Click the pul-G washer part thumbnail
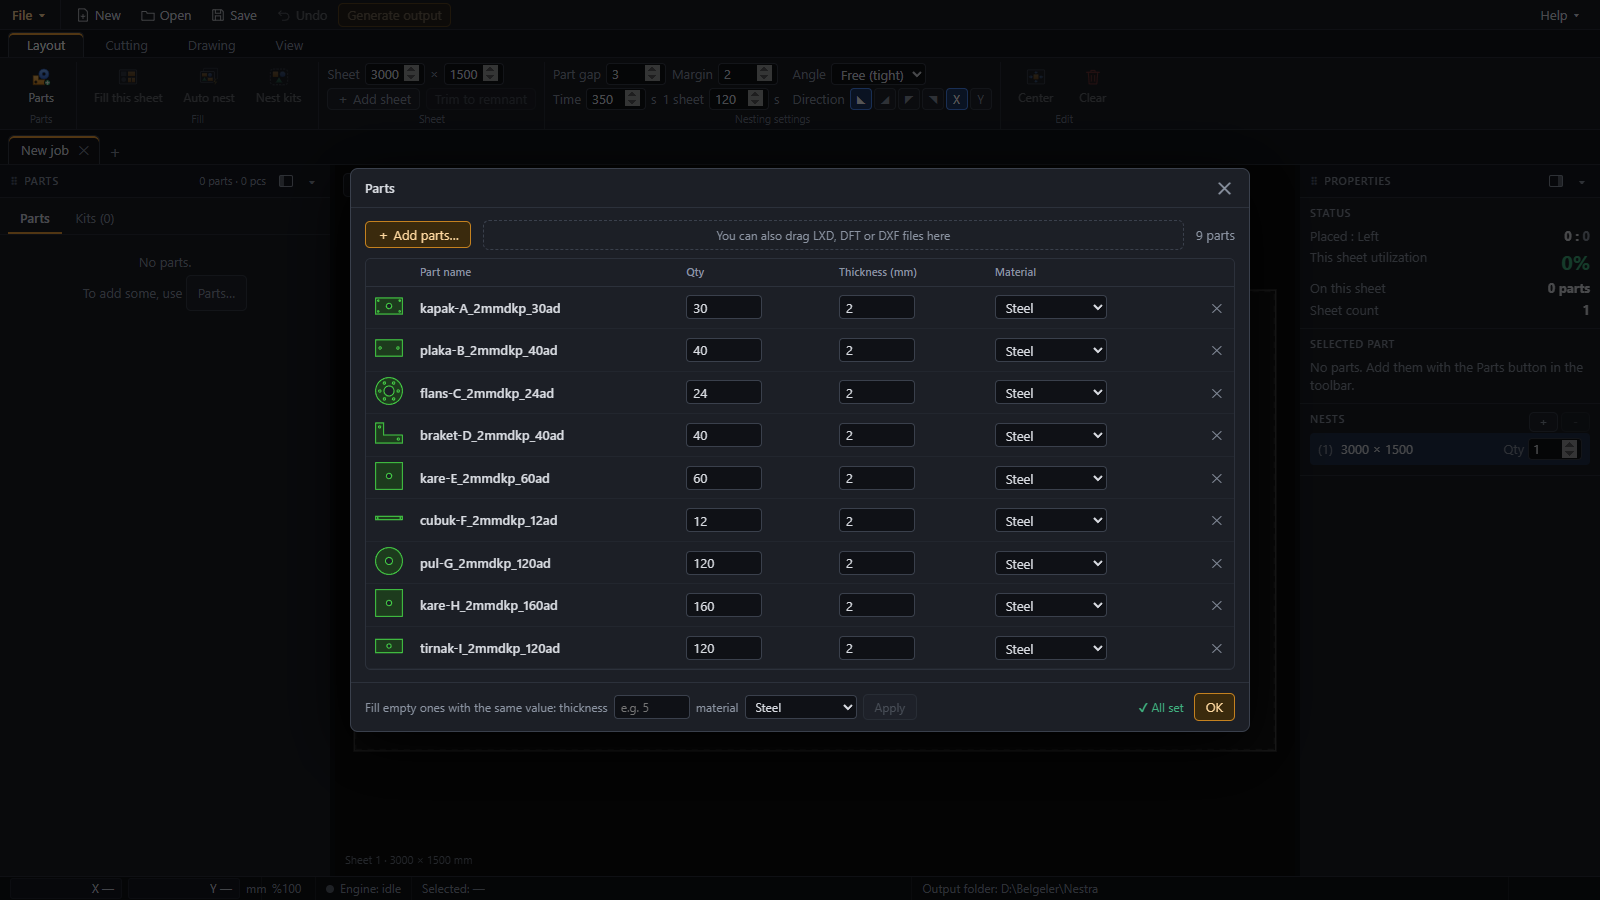The height and width of the screenshot is (900, 1600). (x=389, y=561)
